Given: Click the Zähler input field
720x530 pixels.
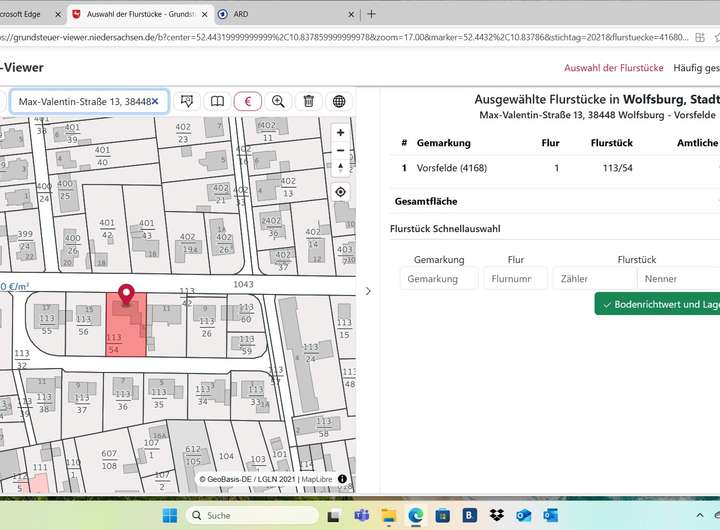Looking at the screenshot, I should tap(593, 279).
